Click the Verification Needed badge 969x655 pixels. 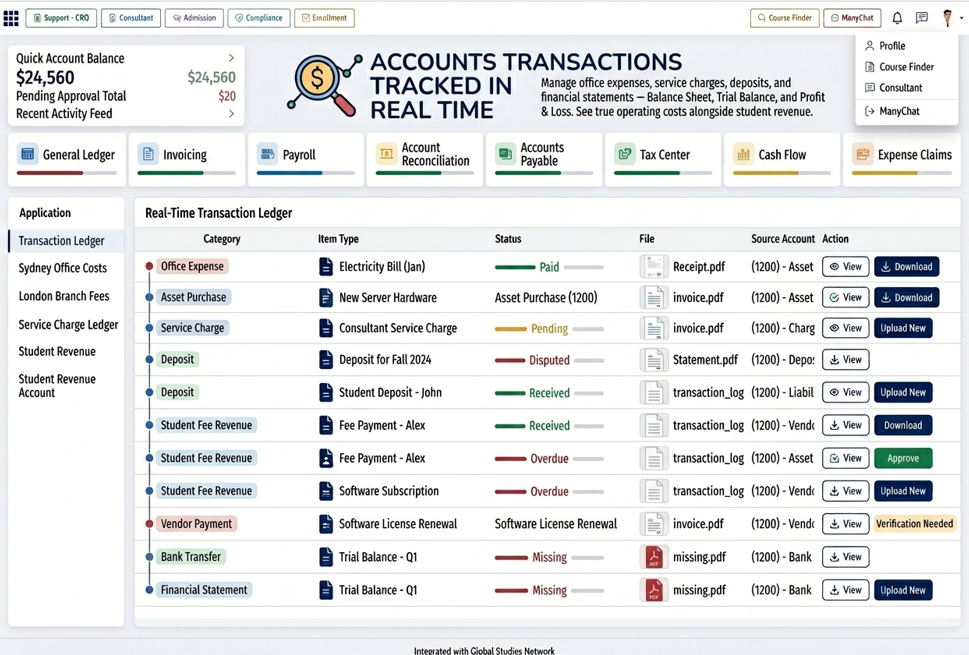pos(915,524)
